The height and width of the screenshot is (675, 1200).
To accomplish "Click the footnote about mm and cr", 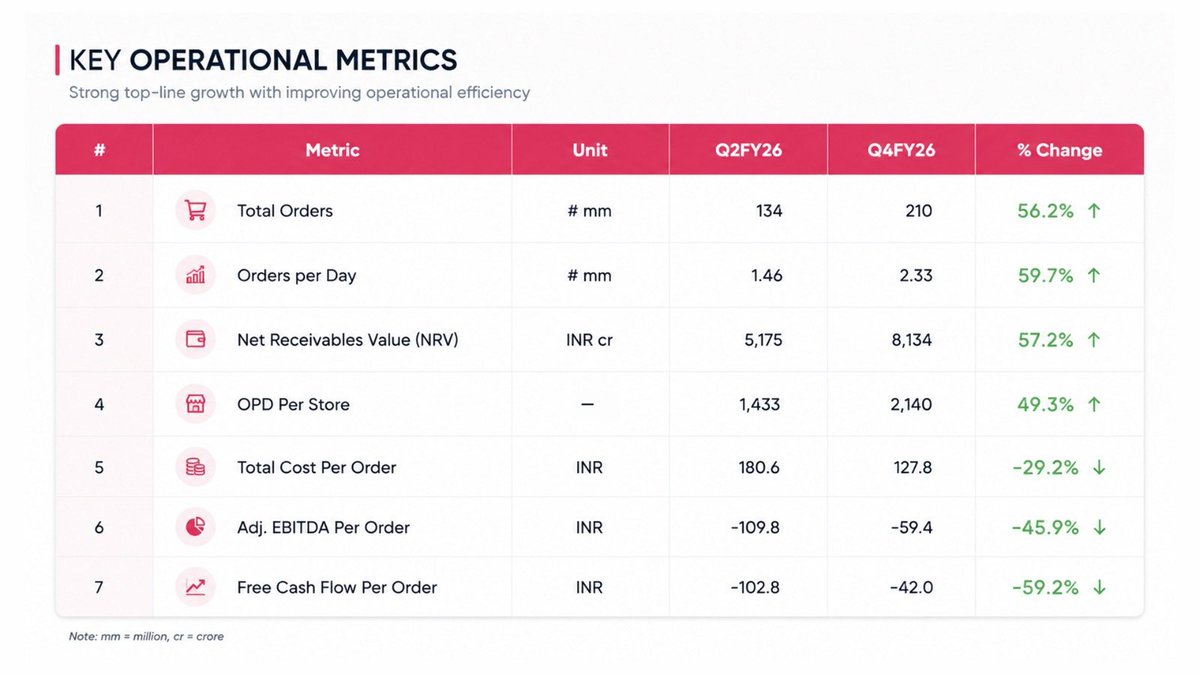I will click(146, 636).
